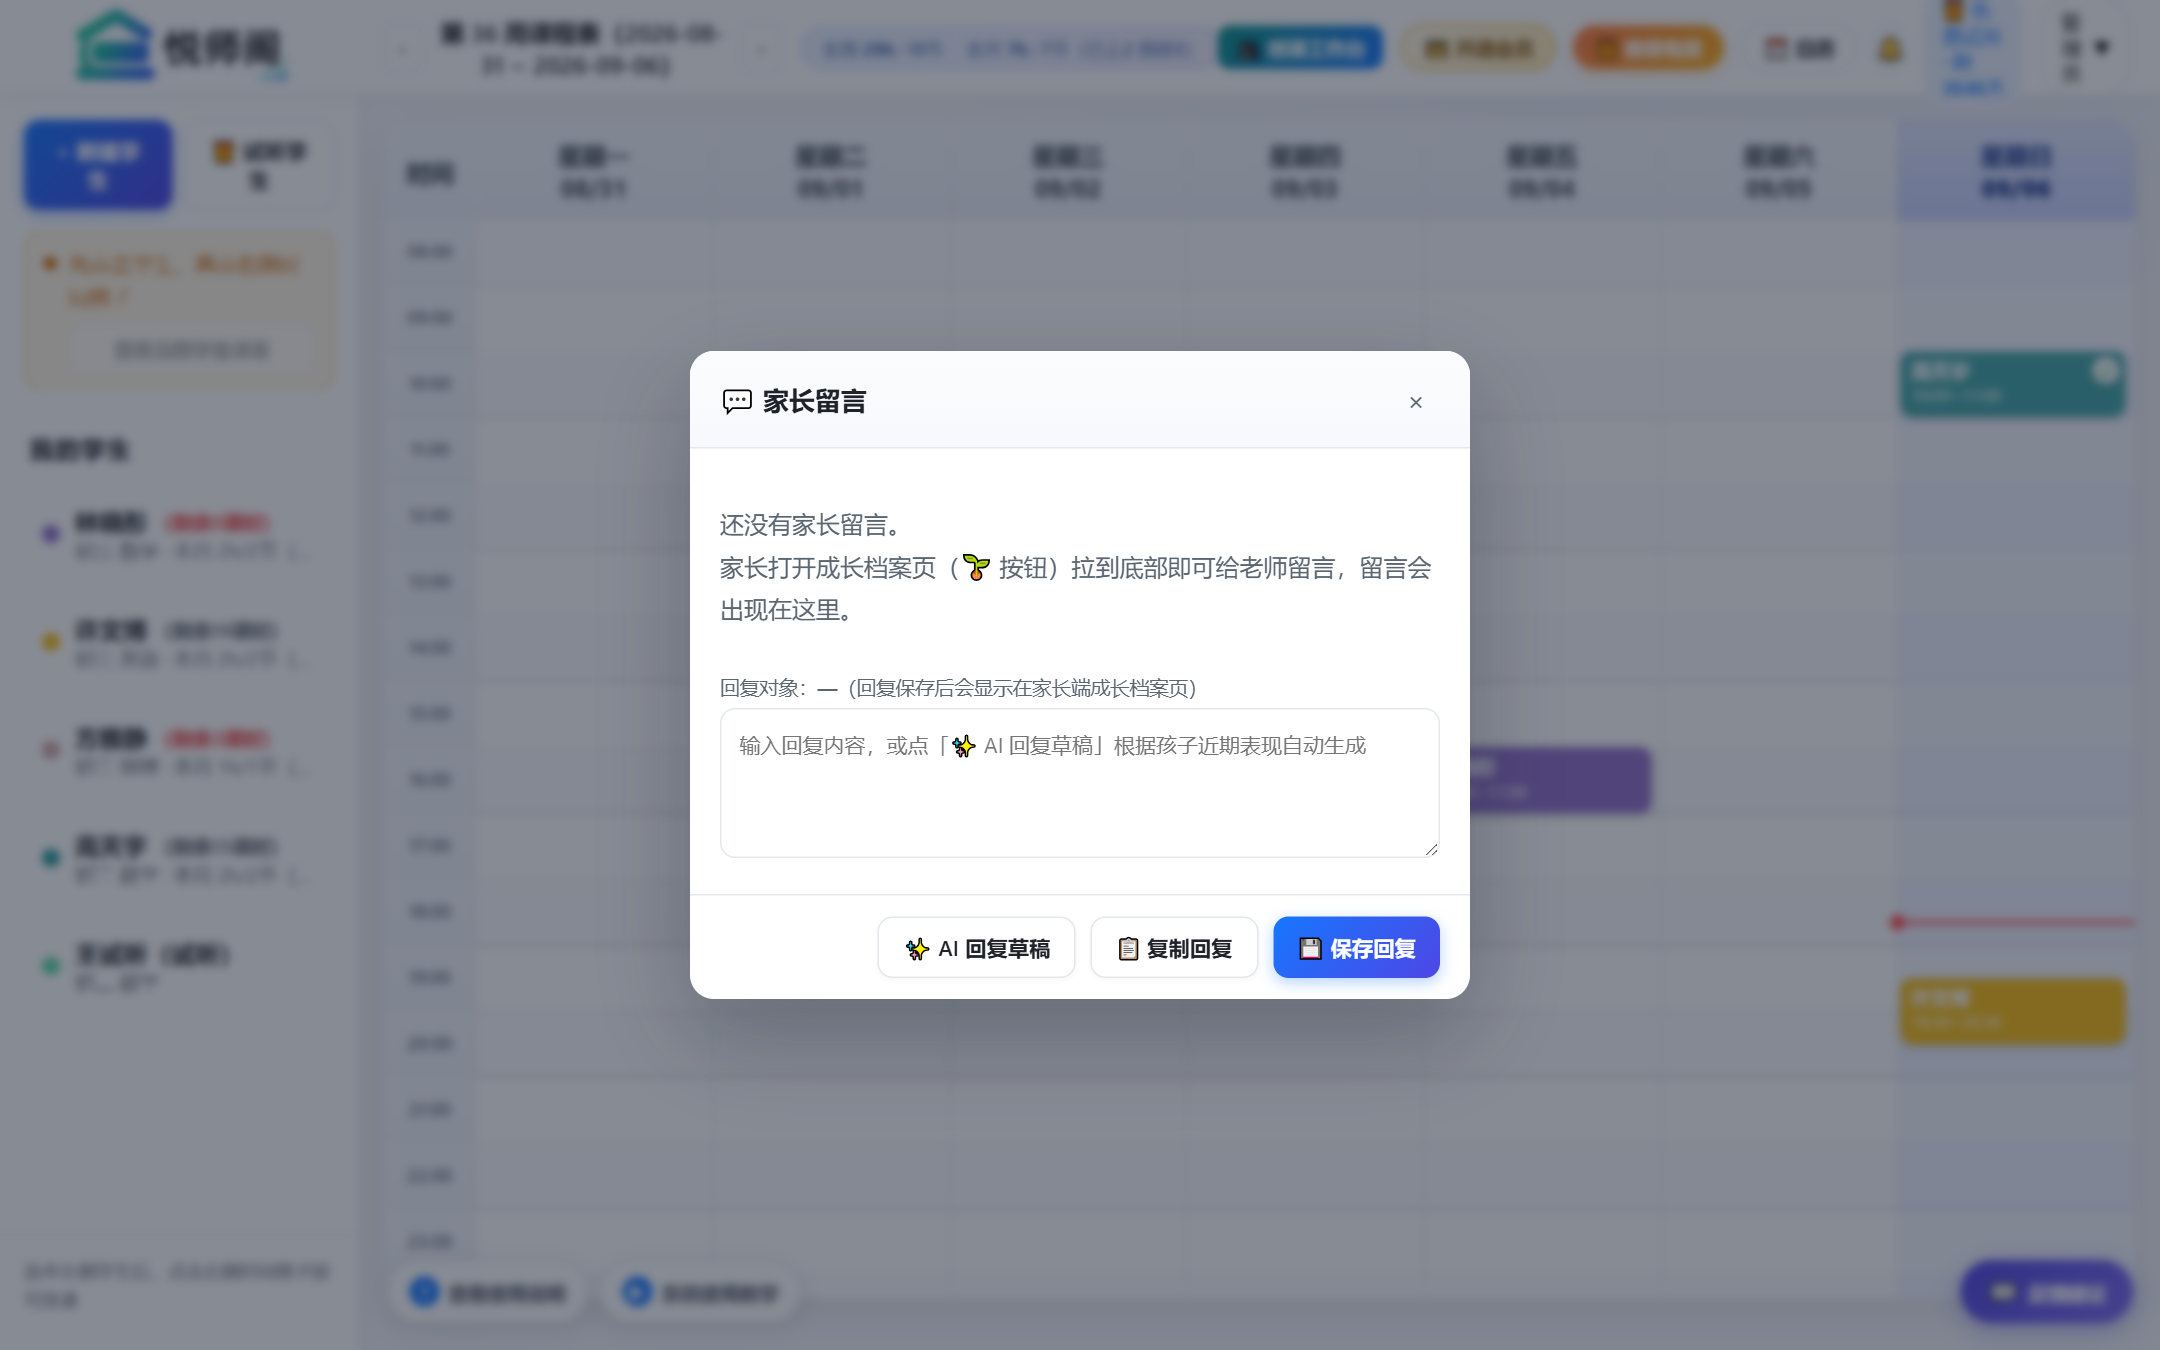Save the reply with 保存回复

pyautogui.click(x=1356, y=948)
